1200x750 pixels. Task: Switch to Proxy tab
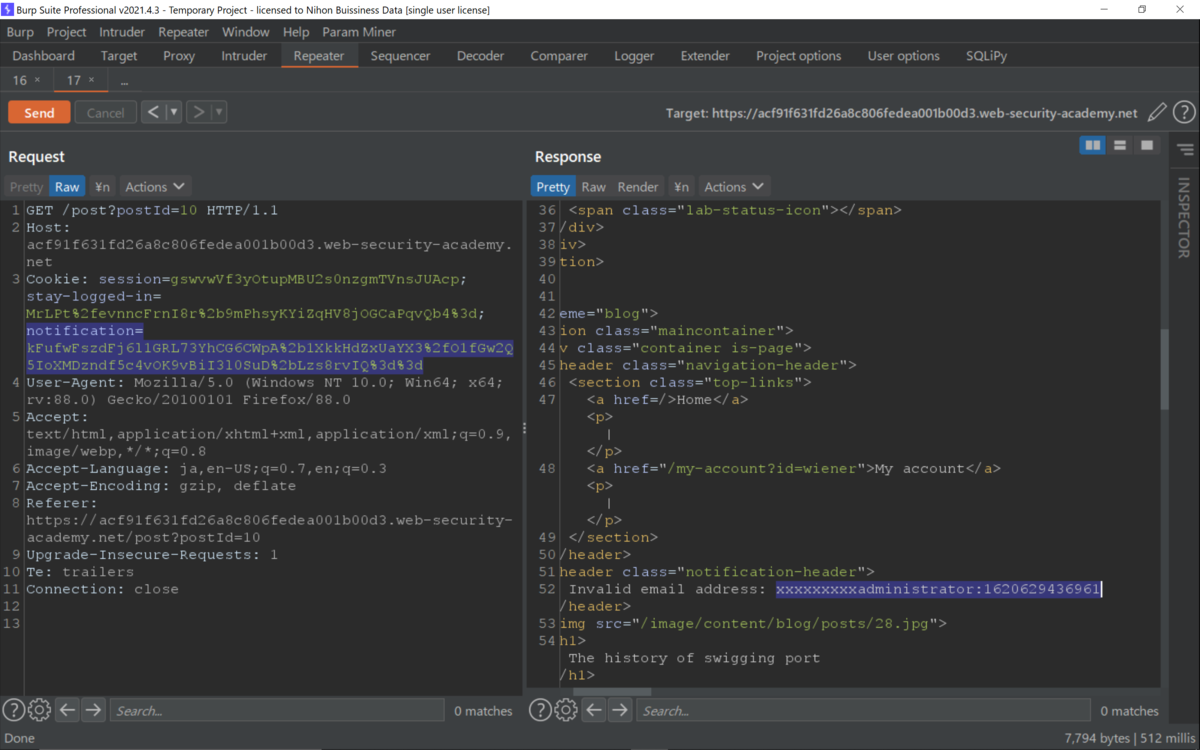point(179,56)
